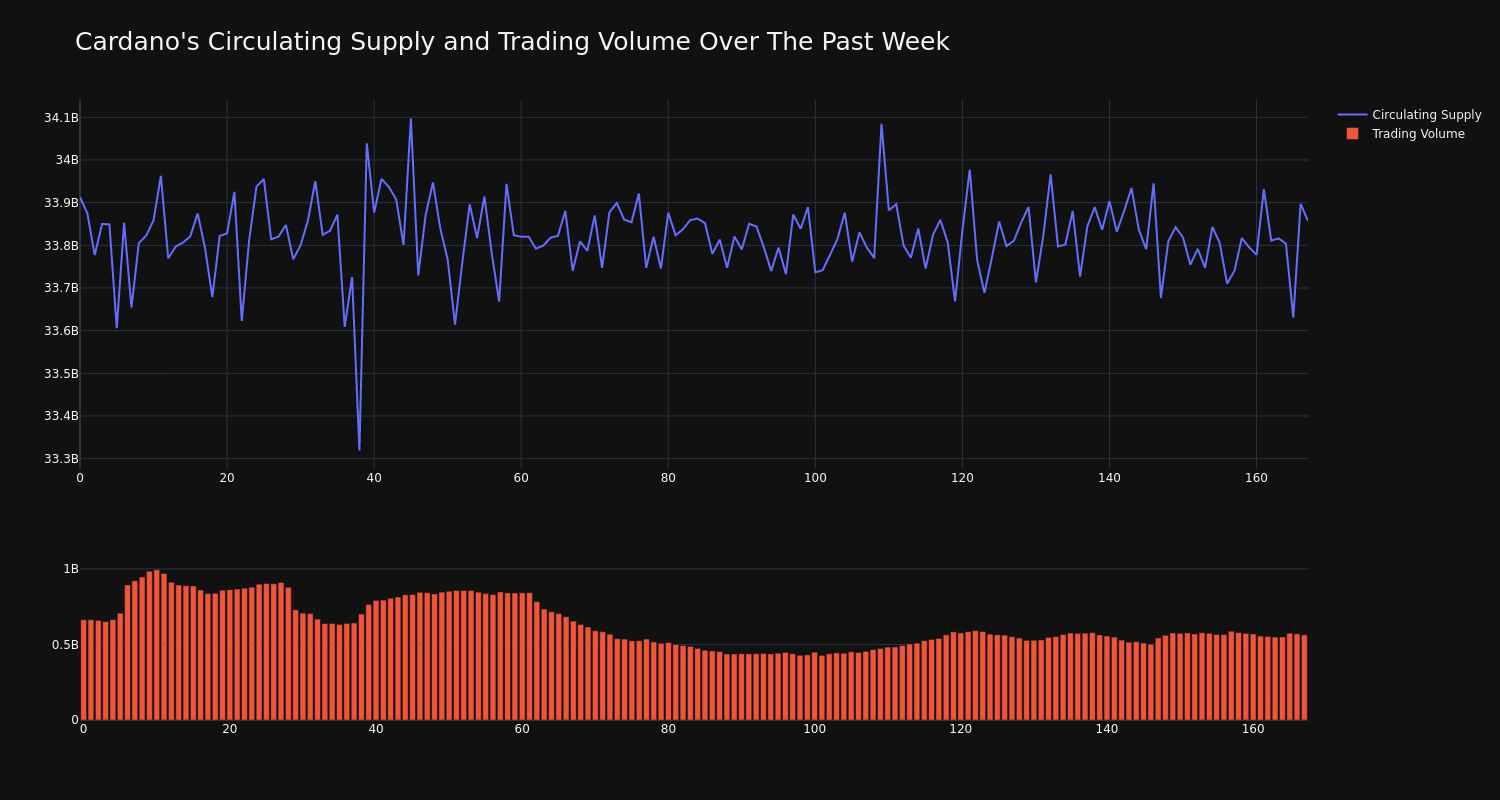Toggle Circulating Supply legend entry
The height and width of the screenshot is (800, 1500).
click(1409, 115)
